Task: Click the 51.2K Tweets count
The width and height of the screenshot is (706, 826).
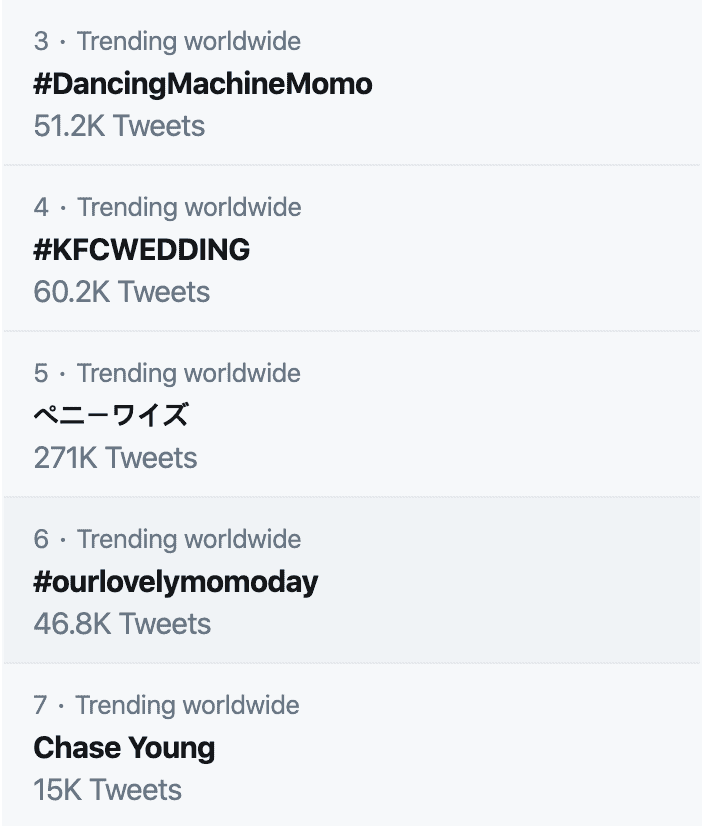Action: click(x=119, y=126)
